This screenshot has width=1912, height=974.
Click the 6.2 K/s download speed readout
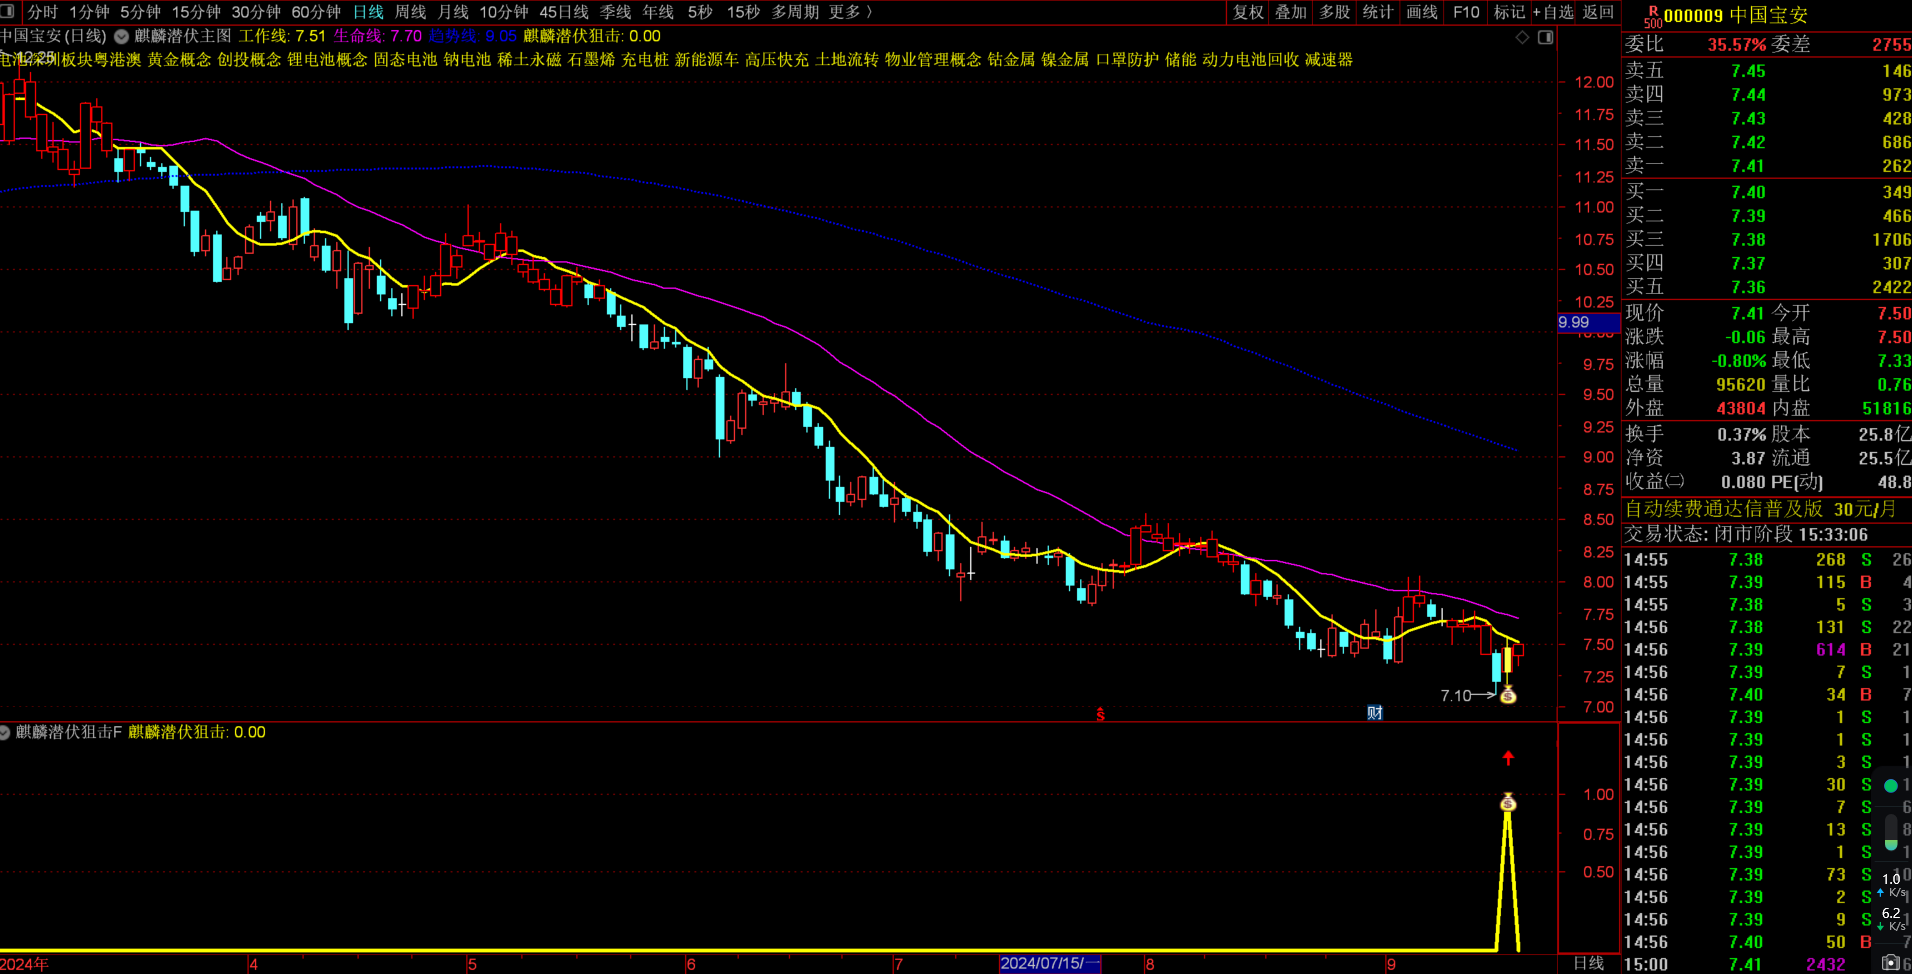coord(1890,919)
